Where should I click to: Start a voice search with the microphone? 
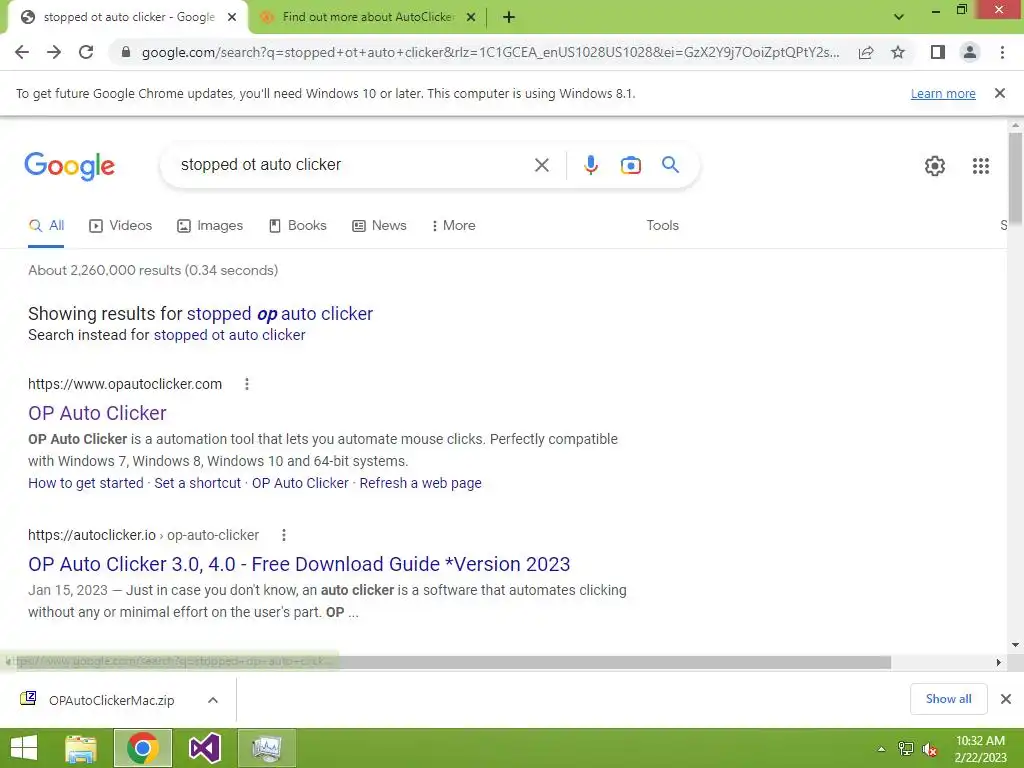click(590, 165)
